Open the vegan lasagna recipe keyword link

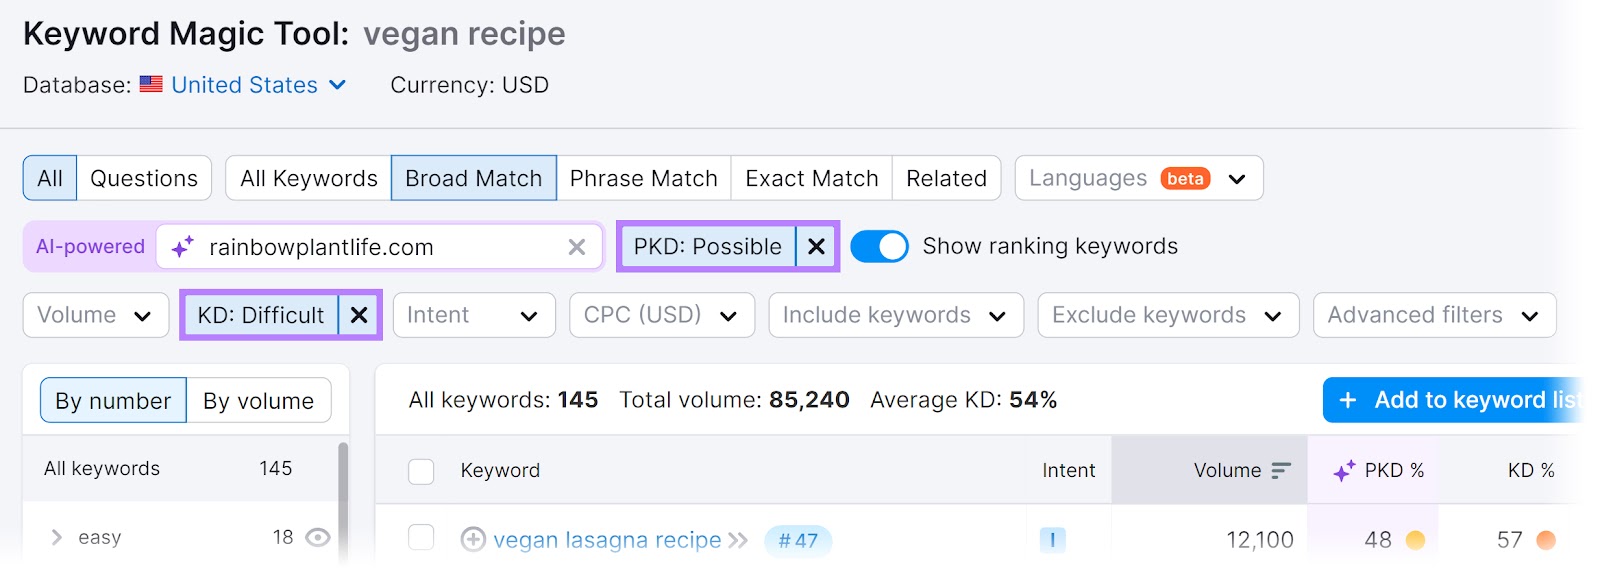click(x=606, y=540)
